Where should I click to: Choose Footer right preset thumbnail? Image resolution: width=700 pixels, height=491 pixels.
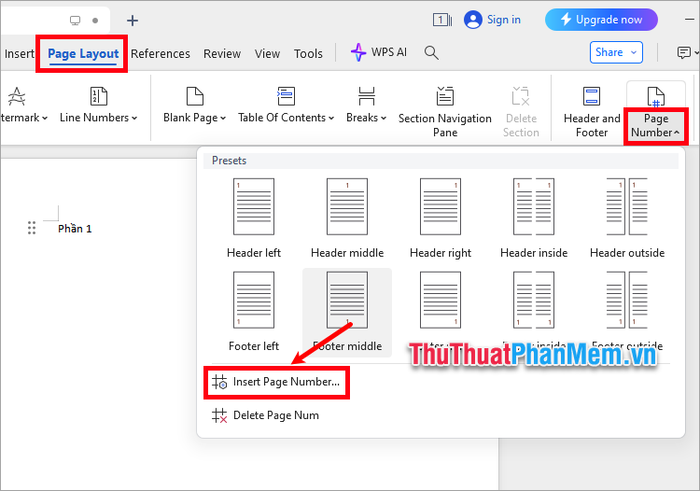440,300
